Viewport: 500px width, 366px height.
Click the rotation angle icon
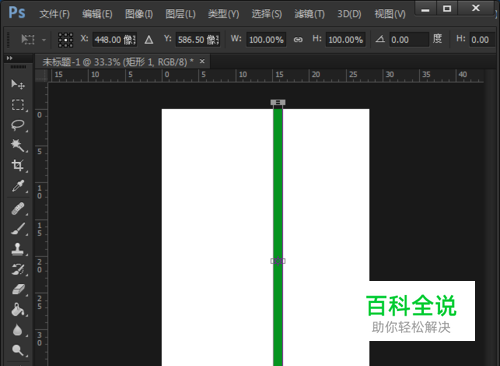pyautogui.click(x=380, y=39)
